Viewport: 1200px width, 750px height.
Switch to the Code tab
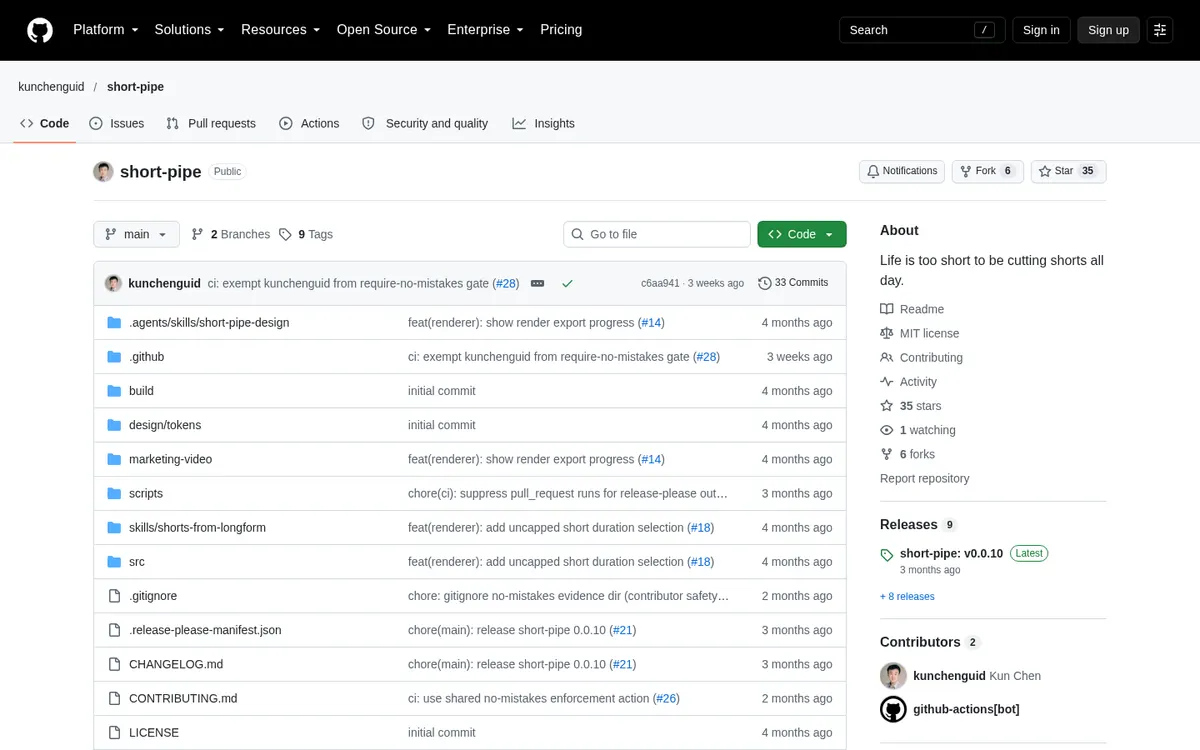[45, 123]
